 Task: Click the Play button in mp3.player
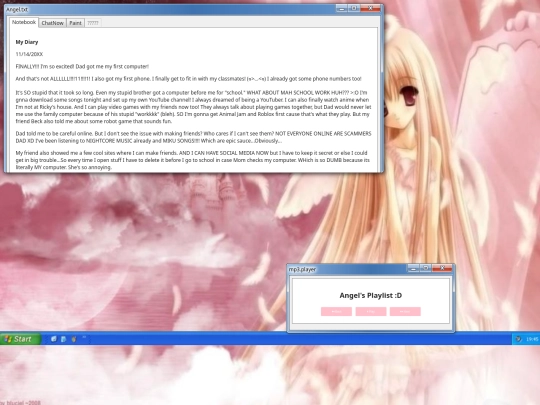tap(371, 311)
